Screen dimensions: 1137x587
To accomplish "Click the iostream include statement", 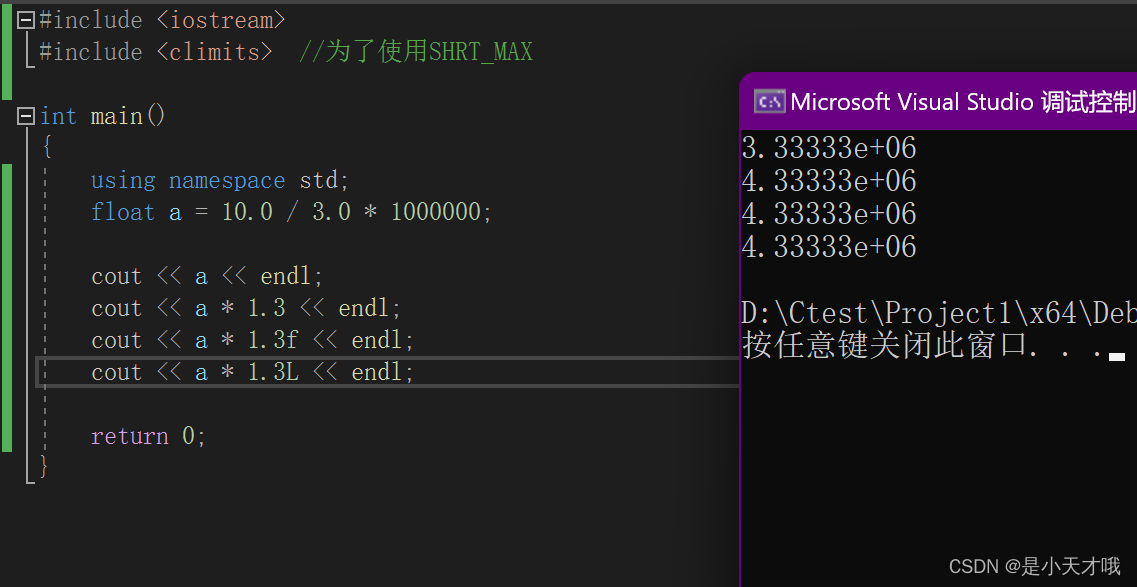I will (x=160, y=18).
